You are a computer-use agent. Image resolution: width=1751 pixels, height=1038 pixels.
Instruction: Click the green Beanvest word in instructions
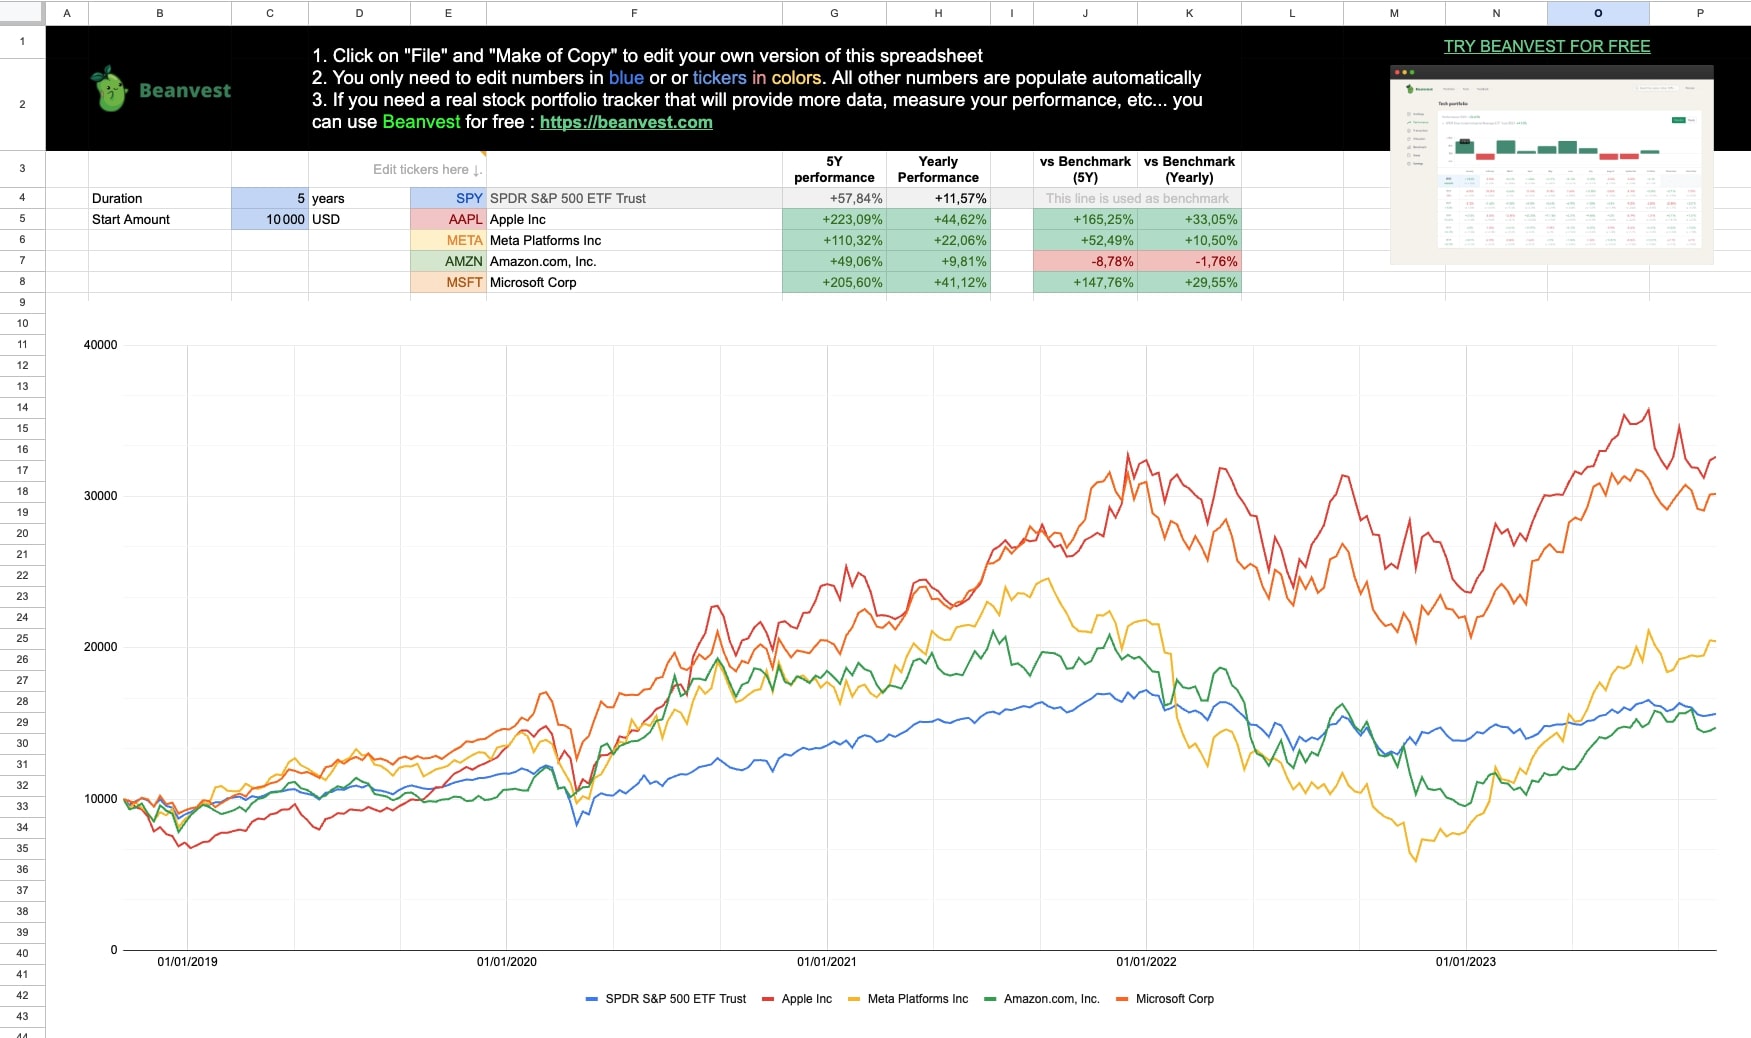point(421,122)
